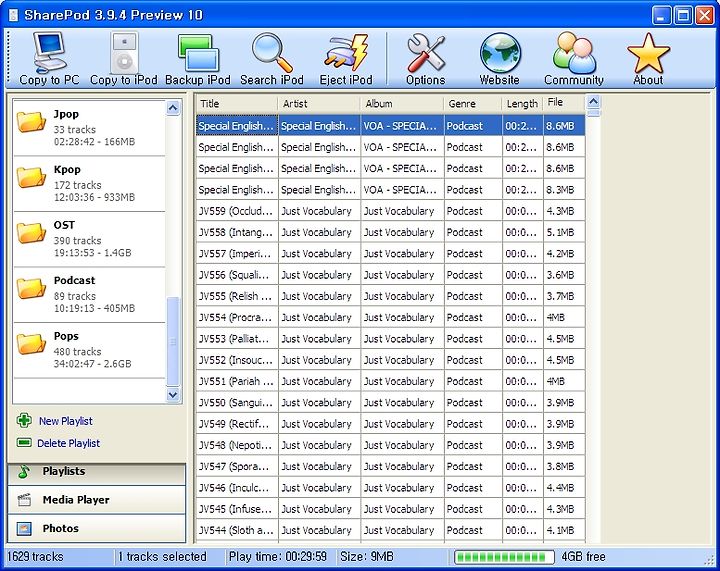720x571 pixels.
Task: Sort tracks by the Genre column header
Action: [473, 104]
